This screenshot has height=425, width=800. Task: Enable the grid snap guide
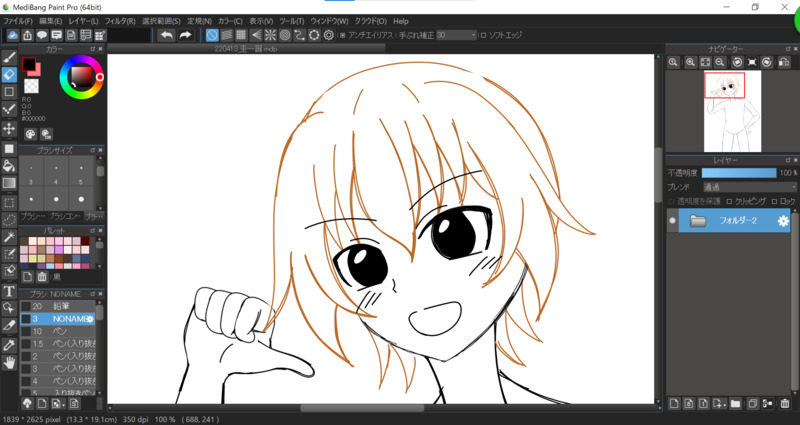point(241,35)
